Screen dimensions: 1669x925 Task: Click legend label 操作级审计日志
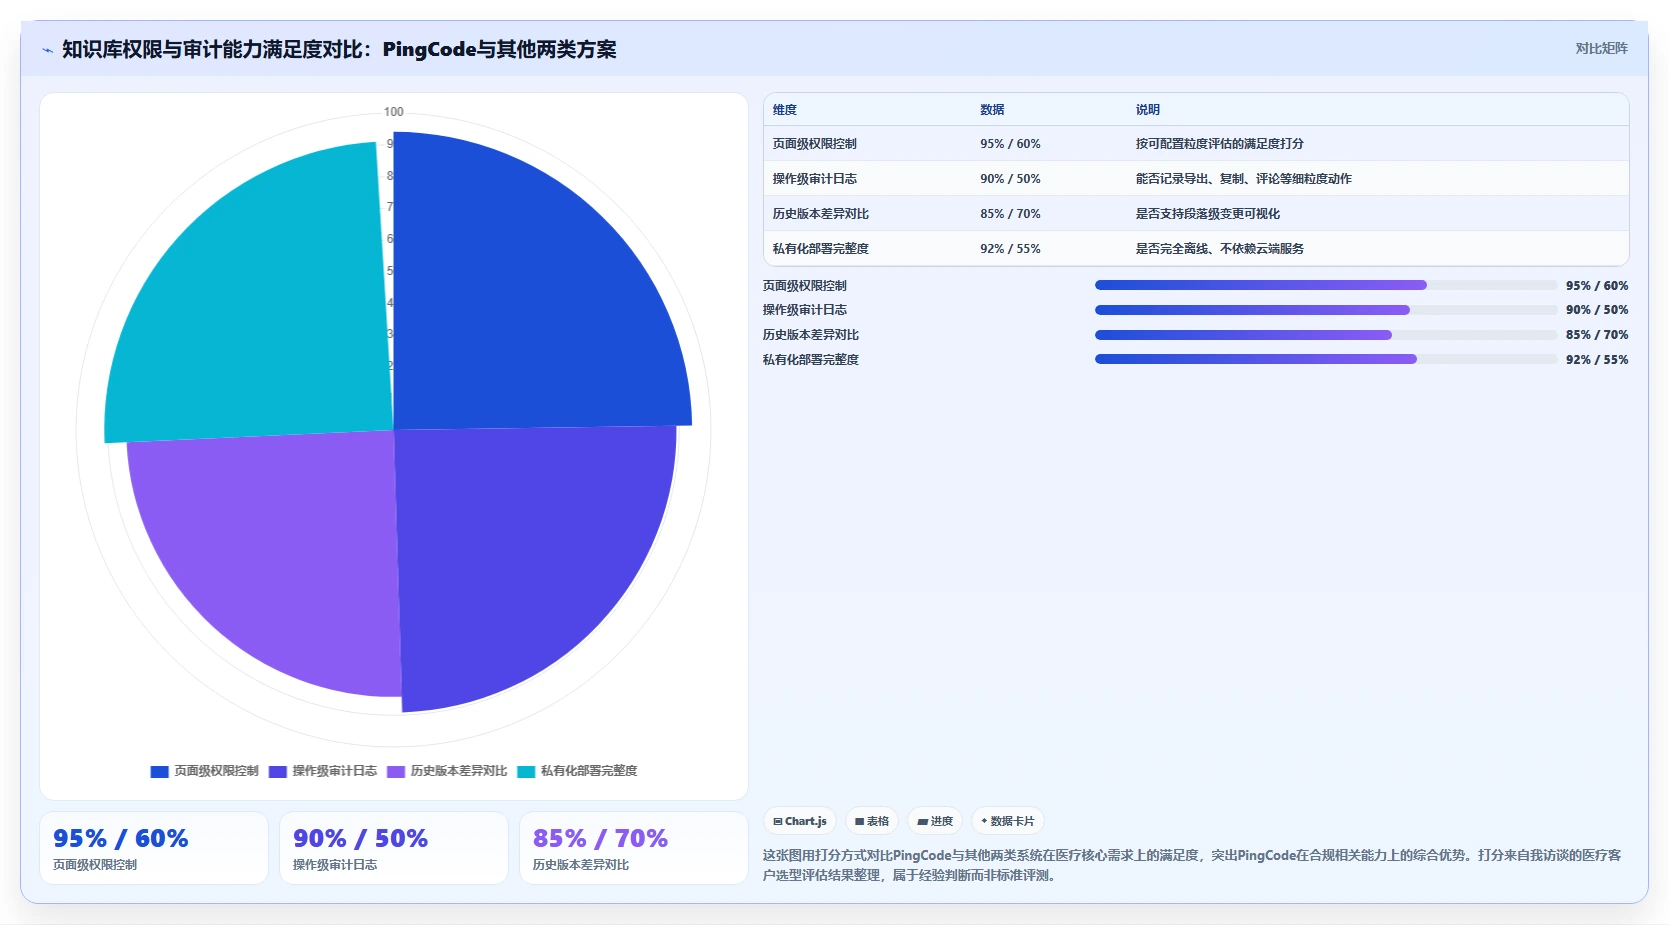(x=334, y=771)
